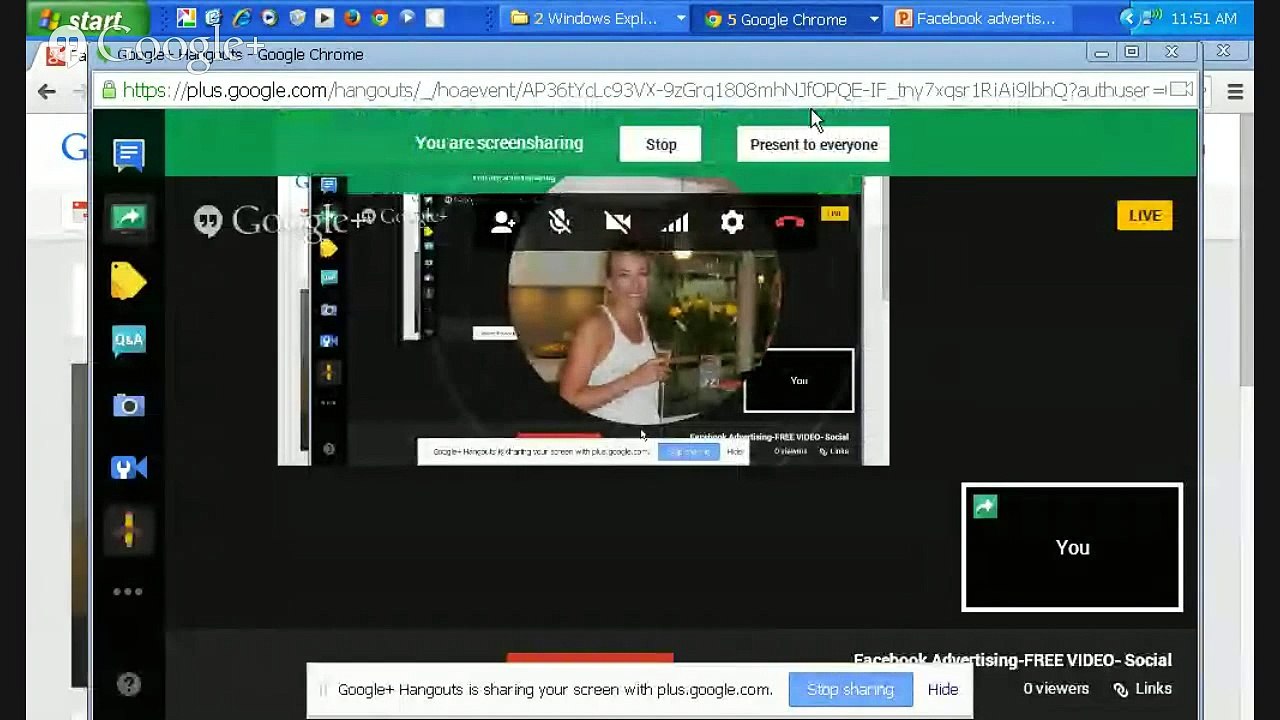
Task: Open '5 Google Chrome' taskbar group
Action: coord(790,18)
